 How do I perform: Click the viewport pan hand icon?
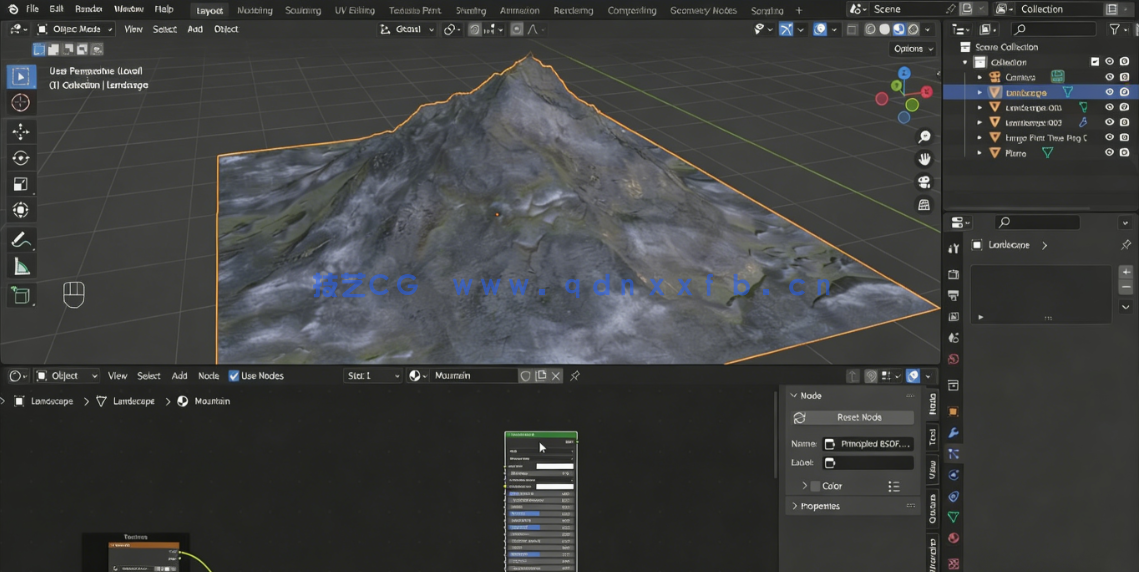point(924,158)
